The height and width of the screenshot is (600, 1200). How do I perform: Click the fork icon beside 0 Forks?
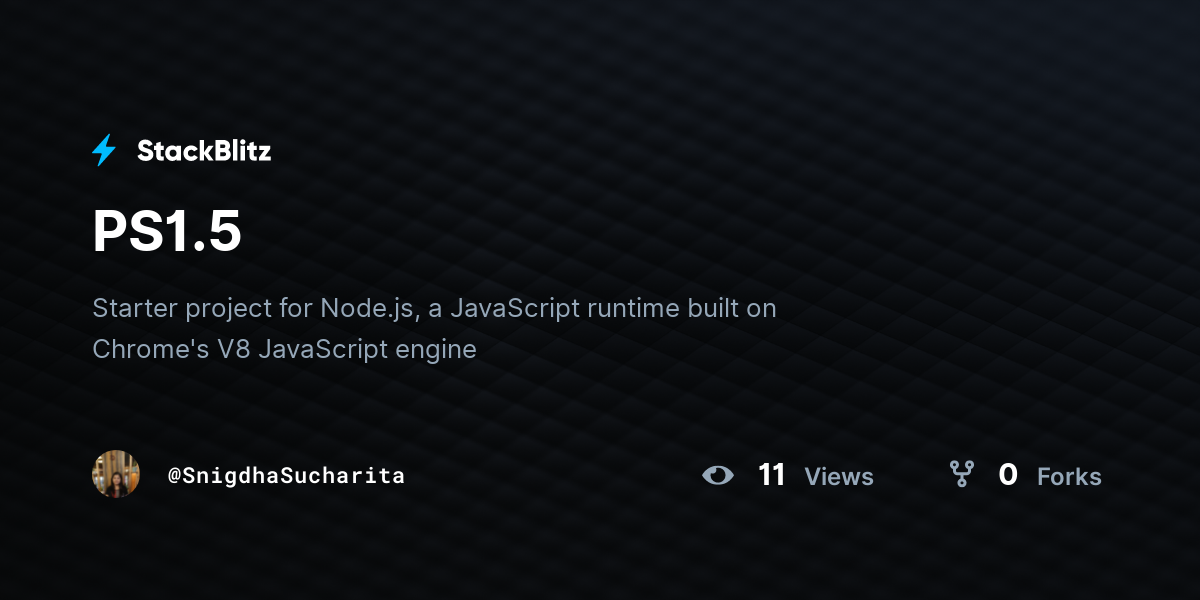(x=961, y=474)
